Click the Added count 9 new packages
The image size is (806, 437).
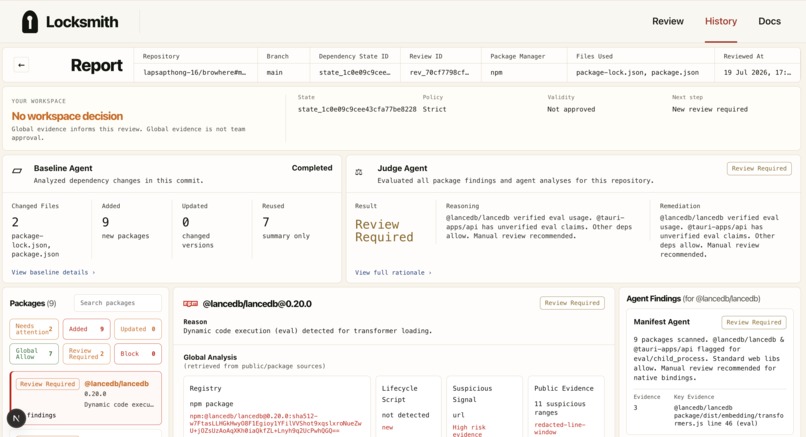click(x=105, y=222)
